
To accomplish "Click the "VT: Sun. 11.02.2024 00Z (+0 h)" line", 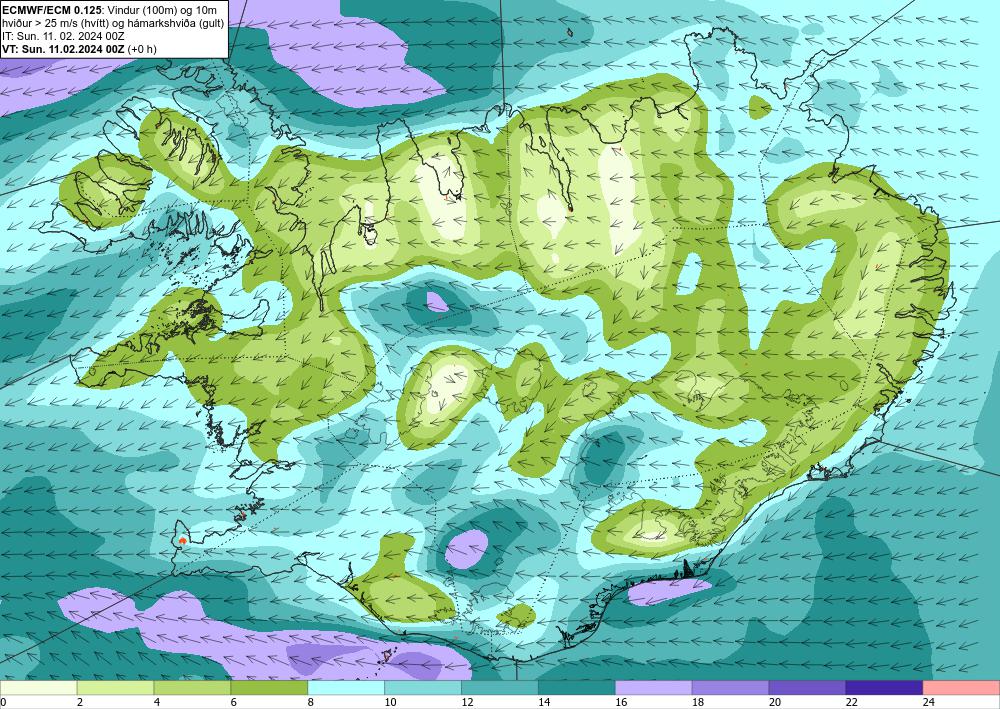I will pos(78,49).
